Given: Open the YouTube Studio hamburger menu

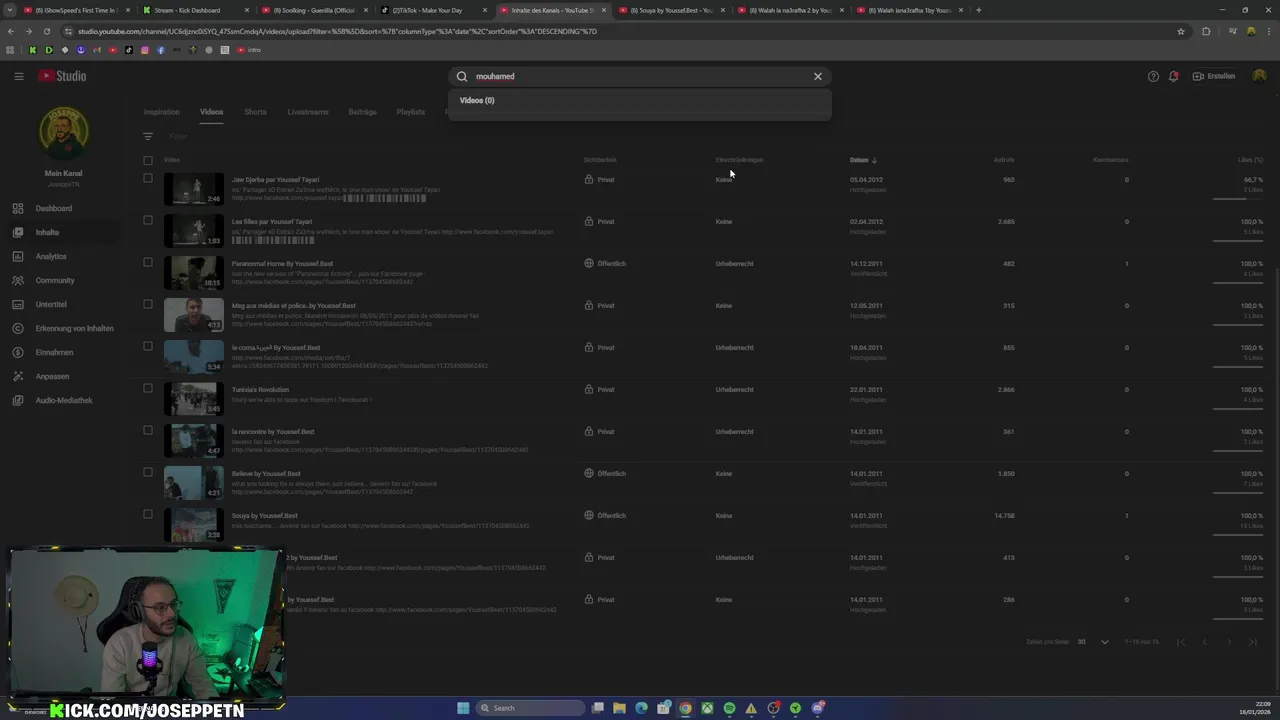Looking at the screenshot, I should click(x=18, y=76).
